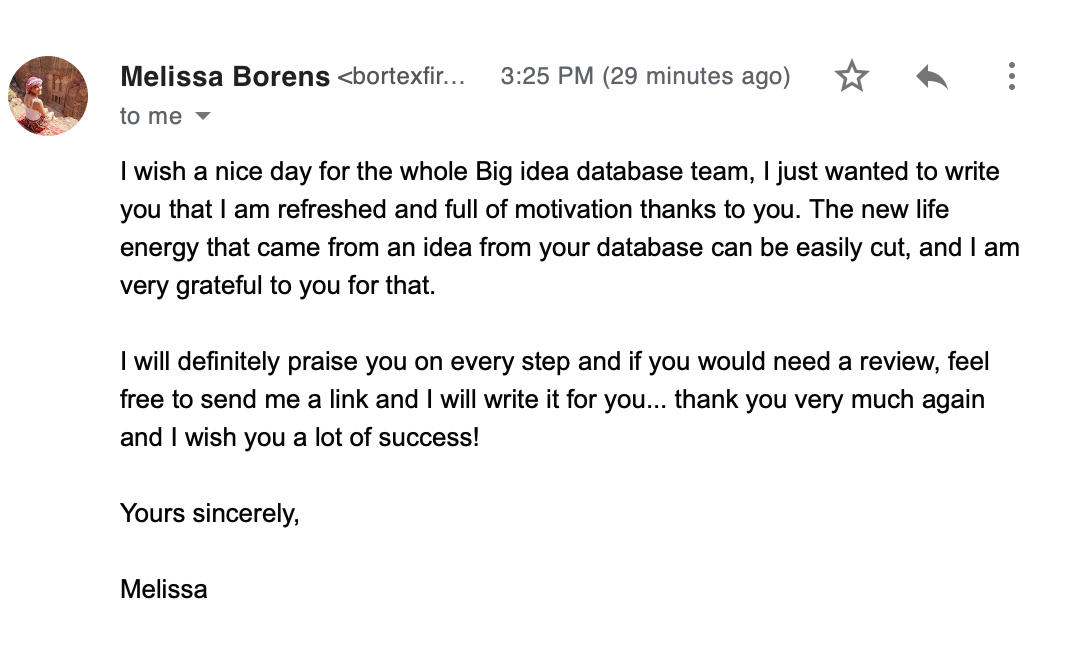
Task: Reply to Melissa using the arrow icon
Action: [x=932, y=76]
